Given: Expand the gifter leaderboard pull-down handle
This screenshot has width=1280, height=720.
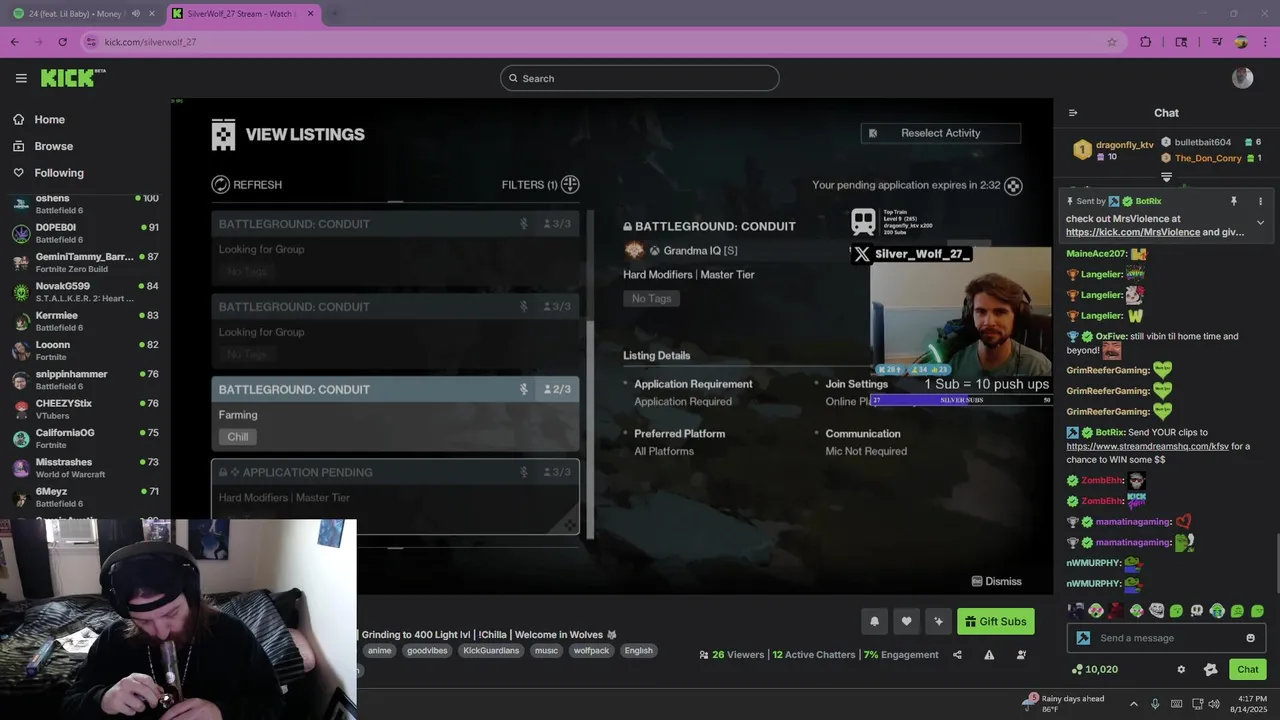Looking at the screenshot, I should 1166,177.
